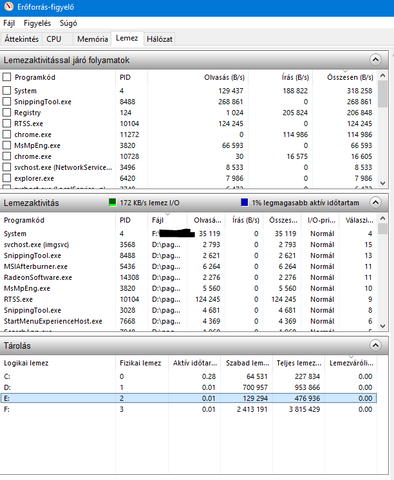Image resolution: width=394 pixels, height=480 pixels.
Task: Sort storage by Lemezváróli... column
Action: pos(351,363)
